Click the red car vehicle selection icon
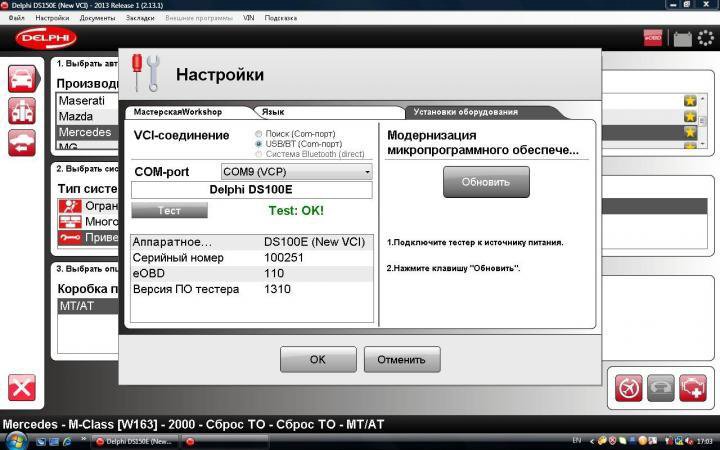Viewport: 720px width, 450px height. [22, 79]
